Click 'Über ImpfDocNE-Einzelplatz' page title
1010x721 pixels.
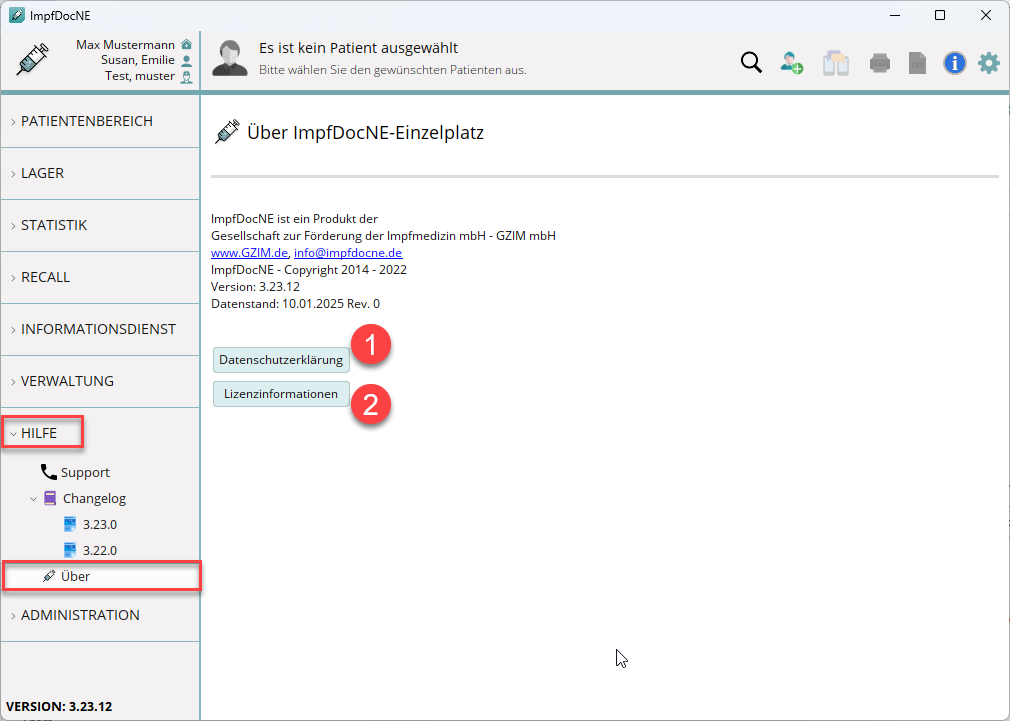tap(365, 133)
